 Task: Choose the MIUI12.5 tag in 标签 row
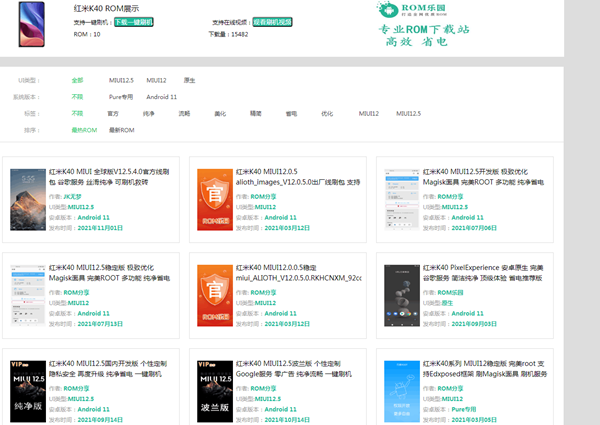[408, 113]
